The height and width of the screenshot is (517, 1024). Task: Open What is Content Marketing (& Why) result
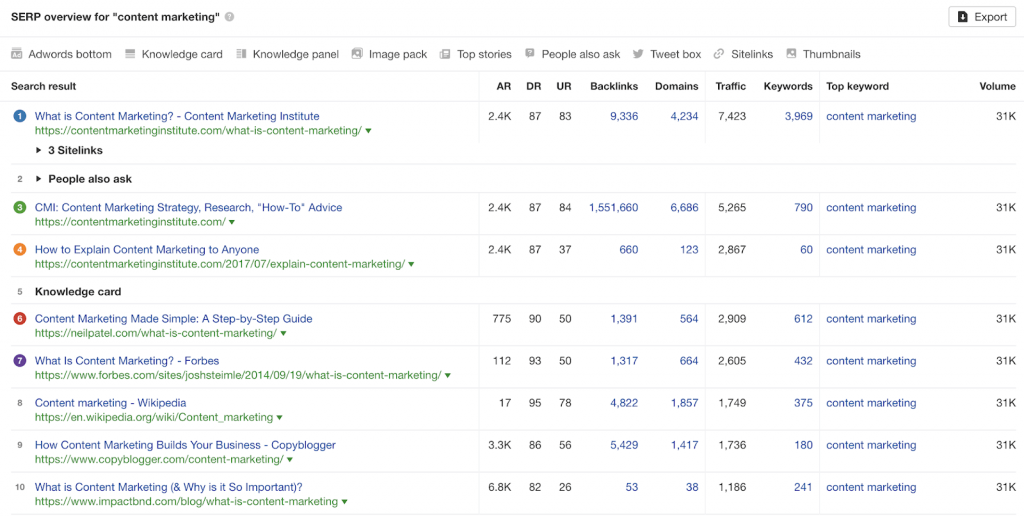tap(168, 487)
